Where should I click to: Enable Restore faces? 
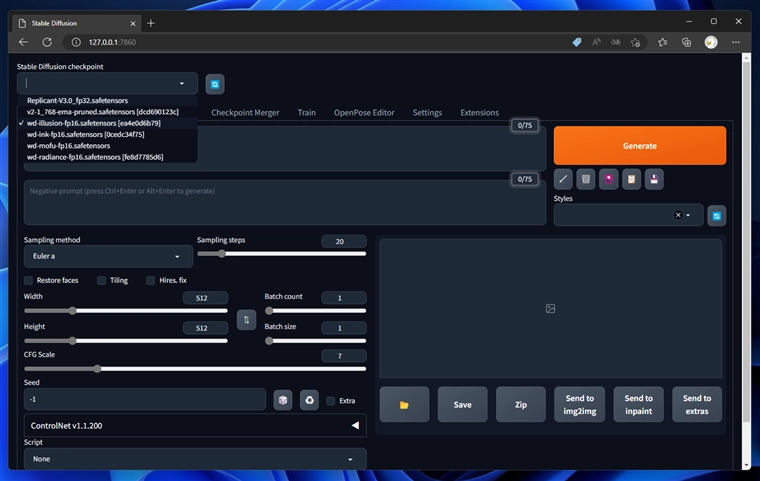[29, 280]
